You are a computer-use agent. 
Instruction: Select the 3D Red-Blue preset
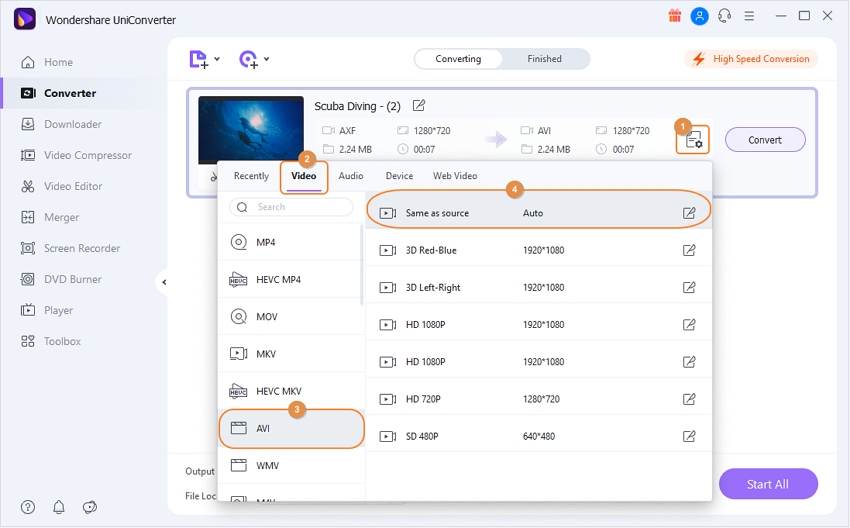(x=539, y=250)
